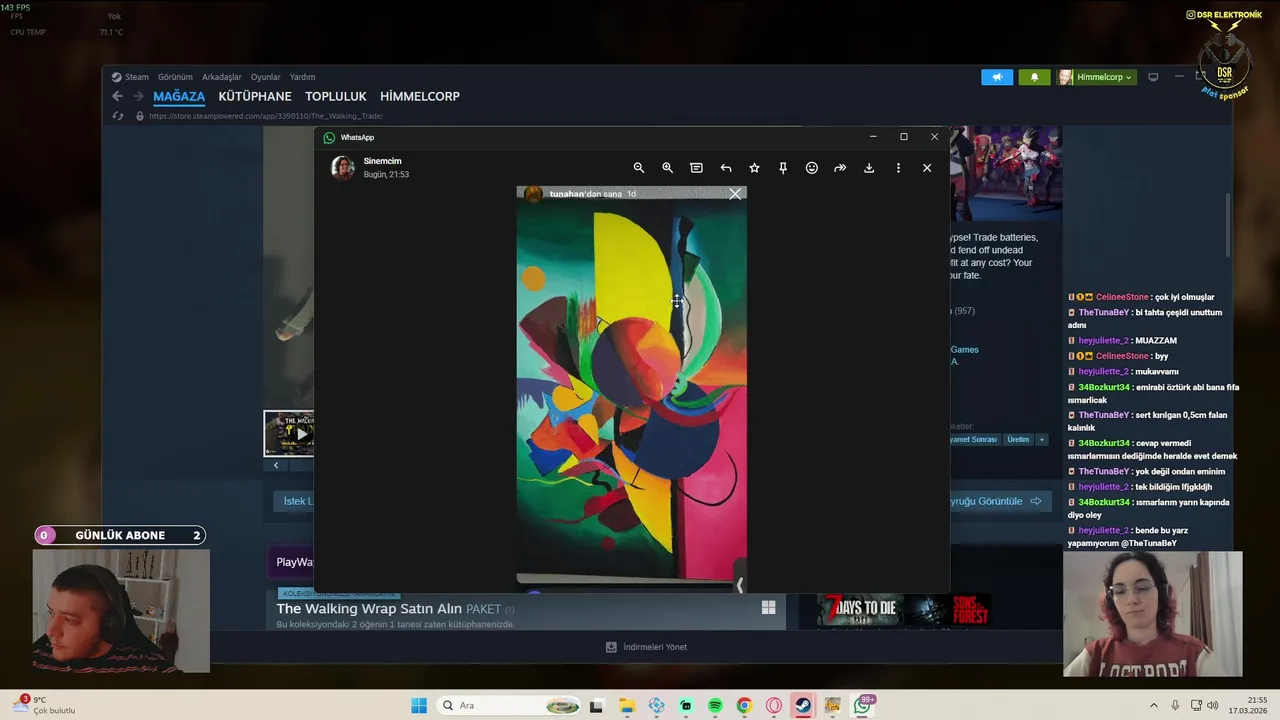1280x720 pixels.
Task: Click the Sinemcim contact avatar
Action: pyautogui.click(x=343, y=167)
